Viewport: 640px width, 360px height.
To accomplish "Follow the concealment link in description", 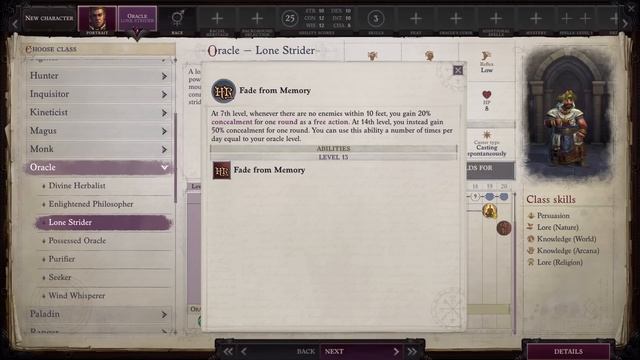I will [232, 122].
